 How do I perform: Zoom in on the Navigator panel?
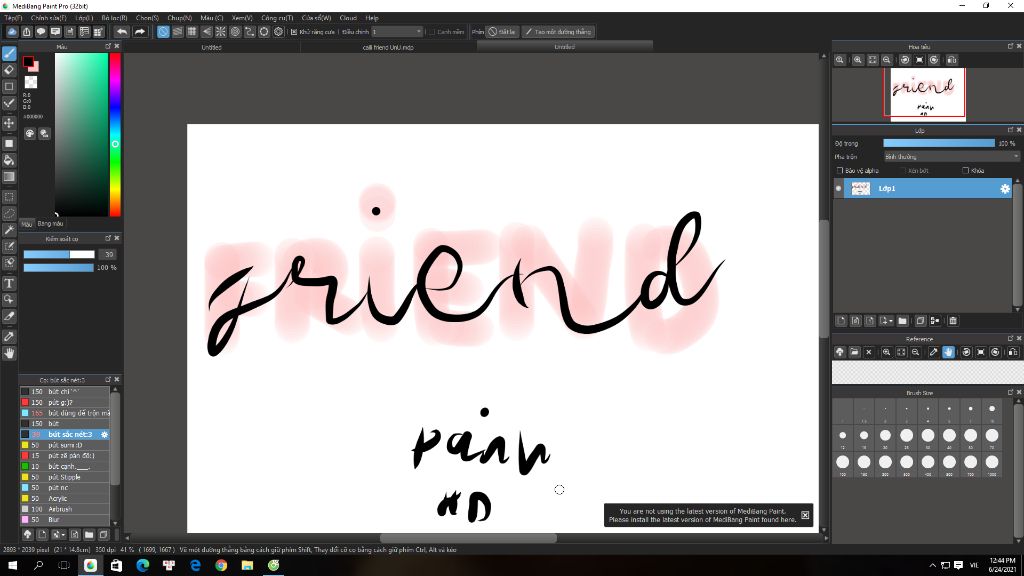point(857,60)
